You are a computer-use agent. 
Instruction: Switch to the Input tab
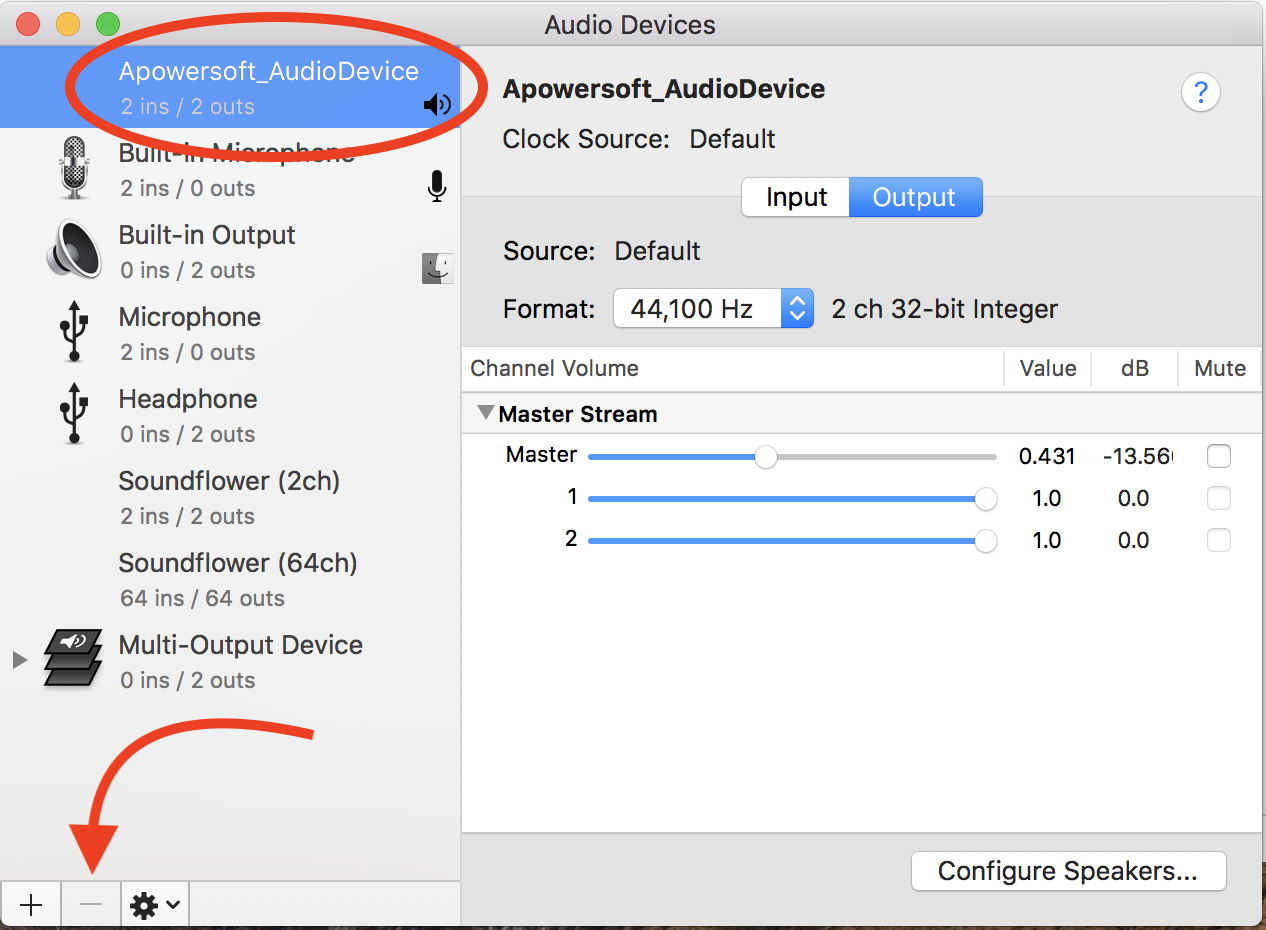coord(796,197)
